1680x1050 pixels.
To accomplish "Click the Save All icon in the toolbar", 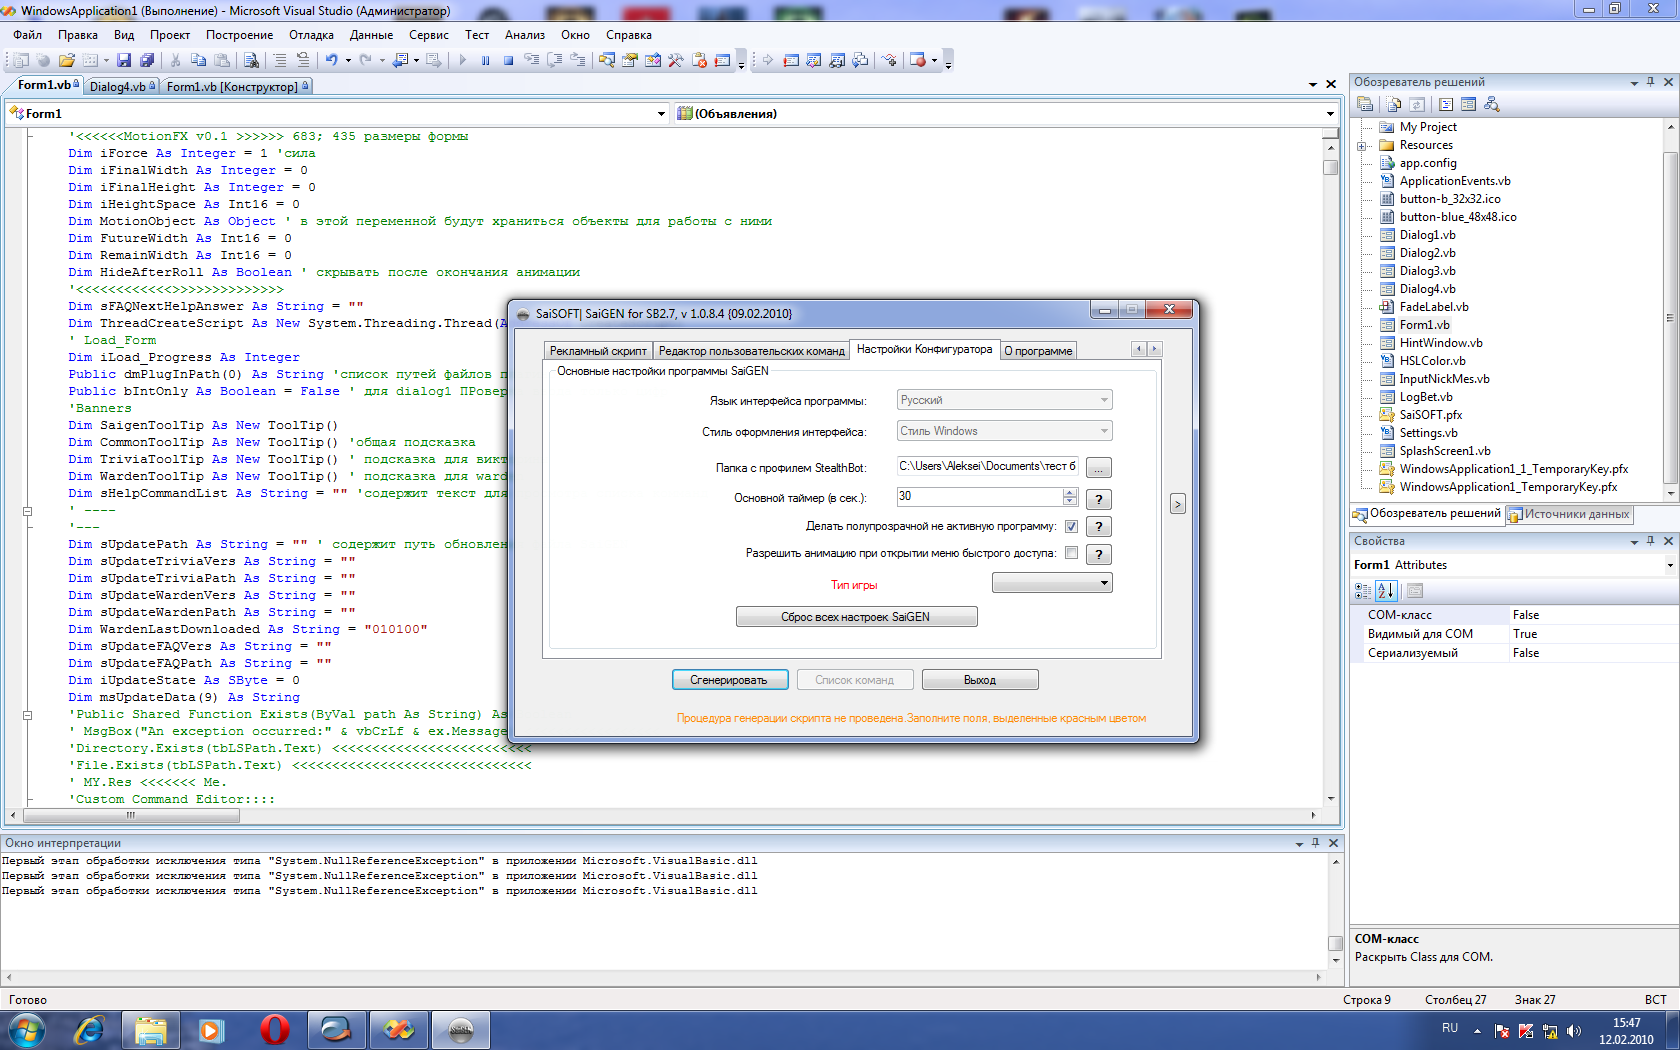I will click(147, 60).
